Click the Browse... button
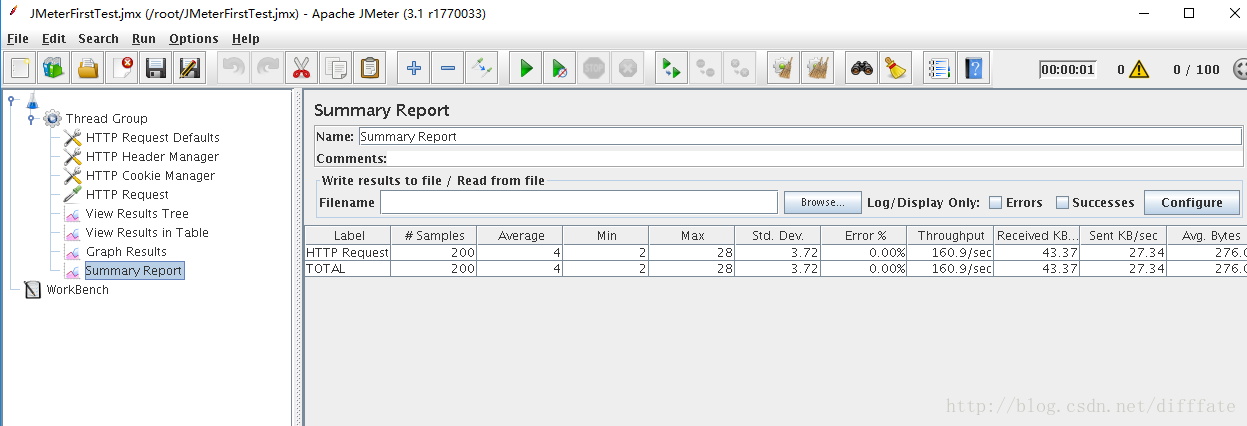This screenshot has width=1247, height=426. coord(823,202)
